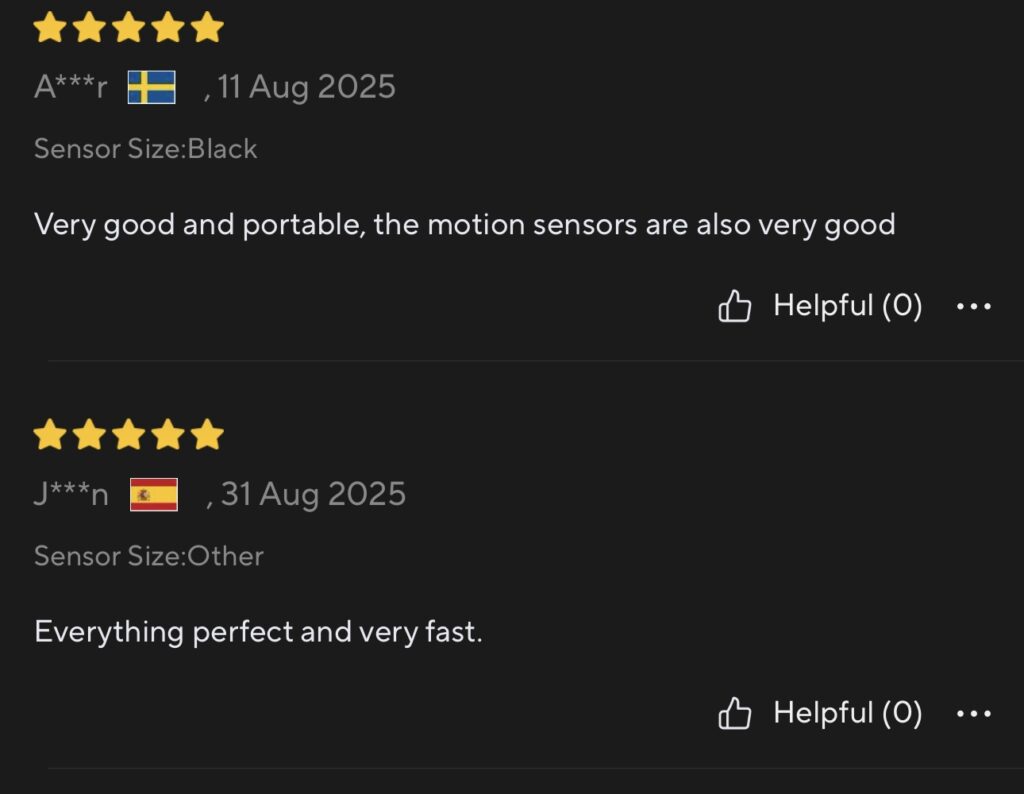Image resolution: width=1024 pixels, height=794 pixels.
Task: Select the reviewer name A***r
Action: point(70,88)
